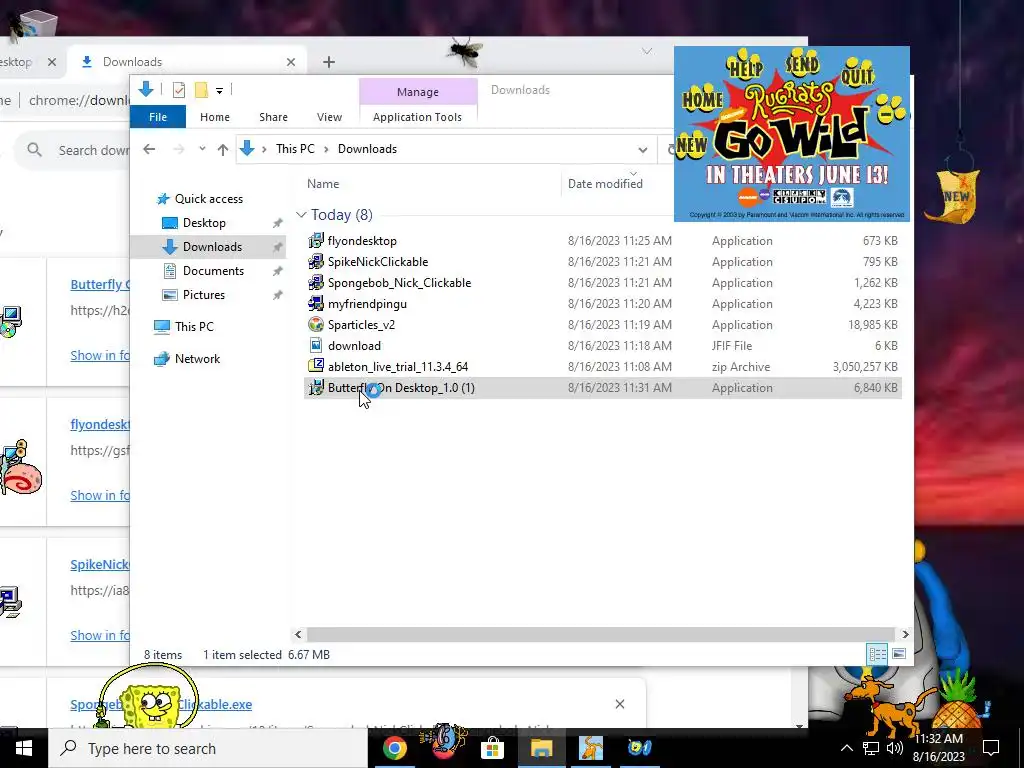The width and height of the screenshot is (1024, 768).
Task: Expand the chevron between This PC and Downloads
Action: pyautogui.click(x=326, y=150)
